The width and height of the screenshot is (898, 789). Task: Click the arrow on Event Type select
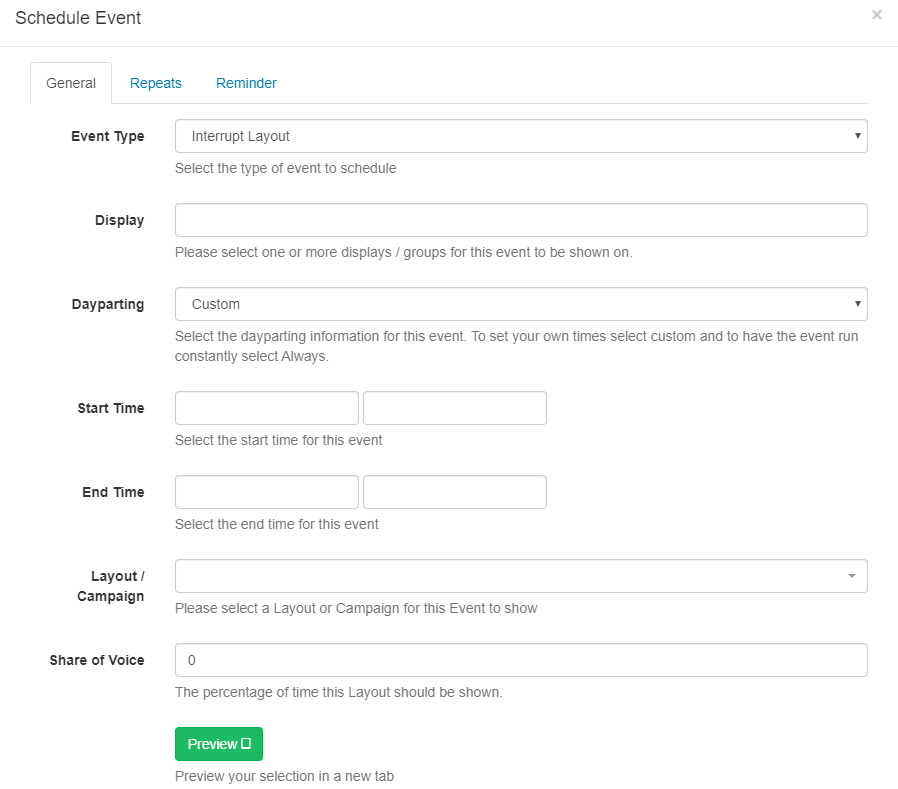coord(857,136)
